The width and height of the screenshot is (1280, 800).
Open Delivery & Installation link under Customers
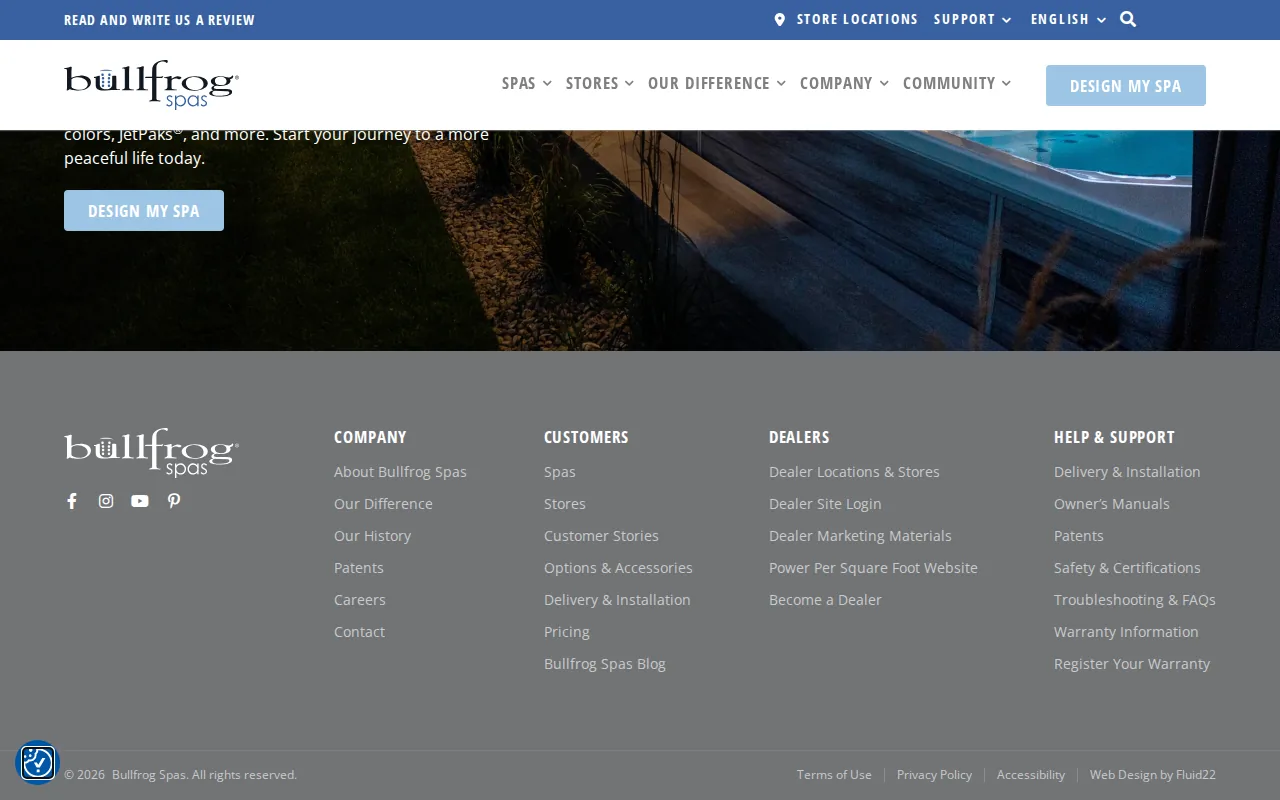(x=617, y=600)
